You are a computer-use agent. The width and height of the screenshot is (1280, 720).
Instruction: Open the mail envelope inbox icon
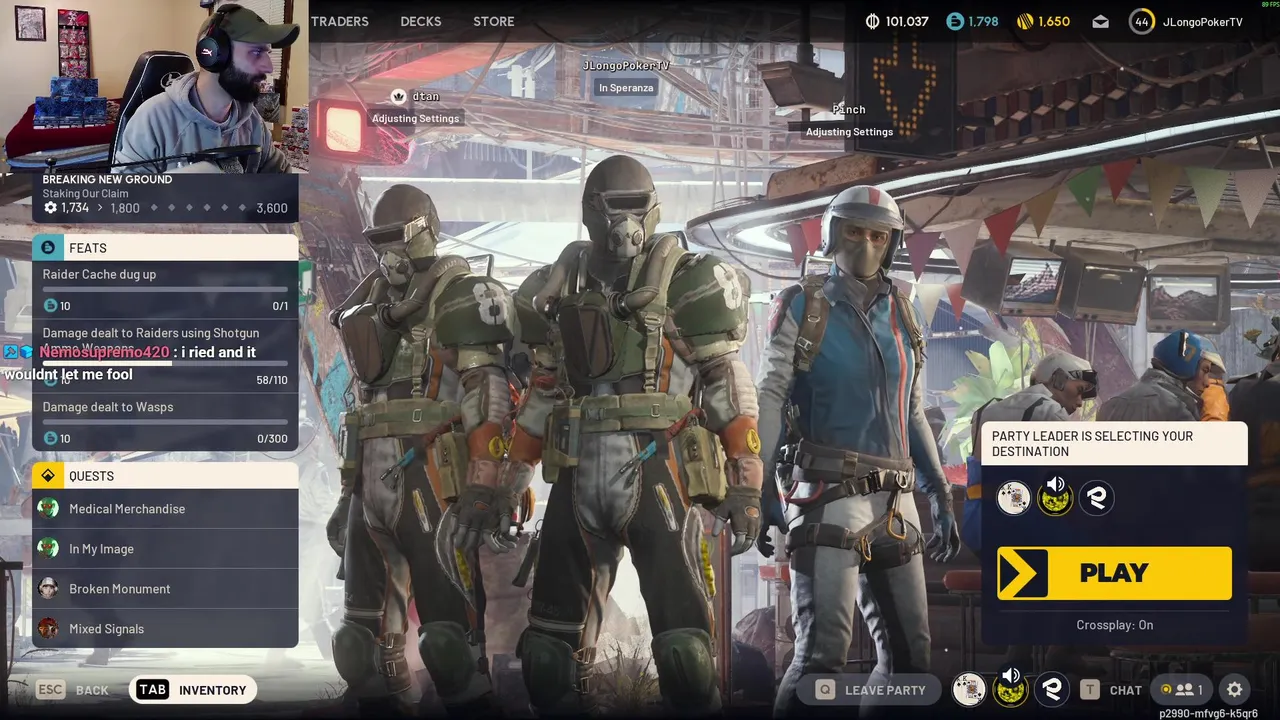(1100, 21)
